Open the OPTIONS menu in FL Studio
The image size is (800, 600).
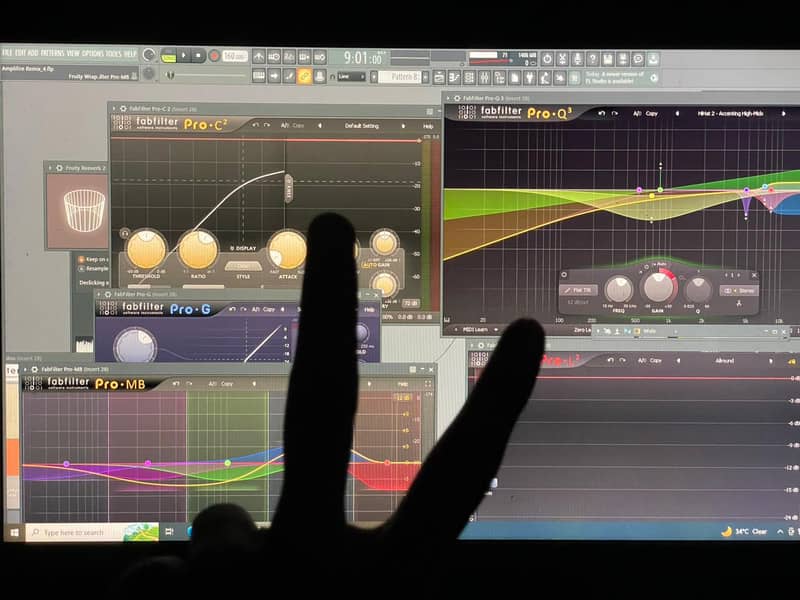pos(93,53)
